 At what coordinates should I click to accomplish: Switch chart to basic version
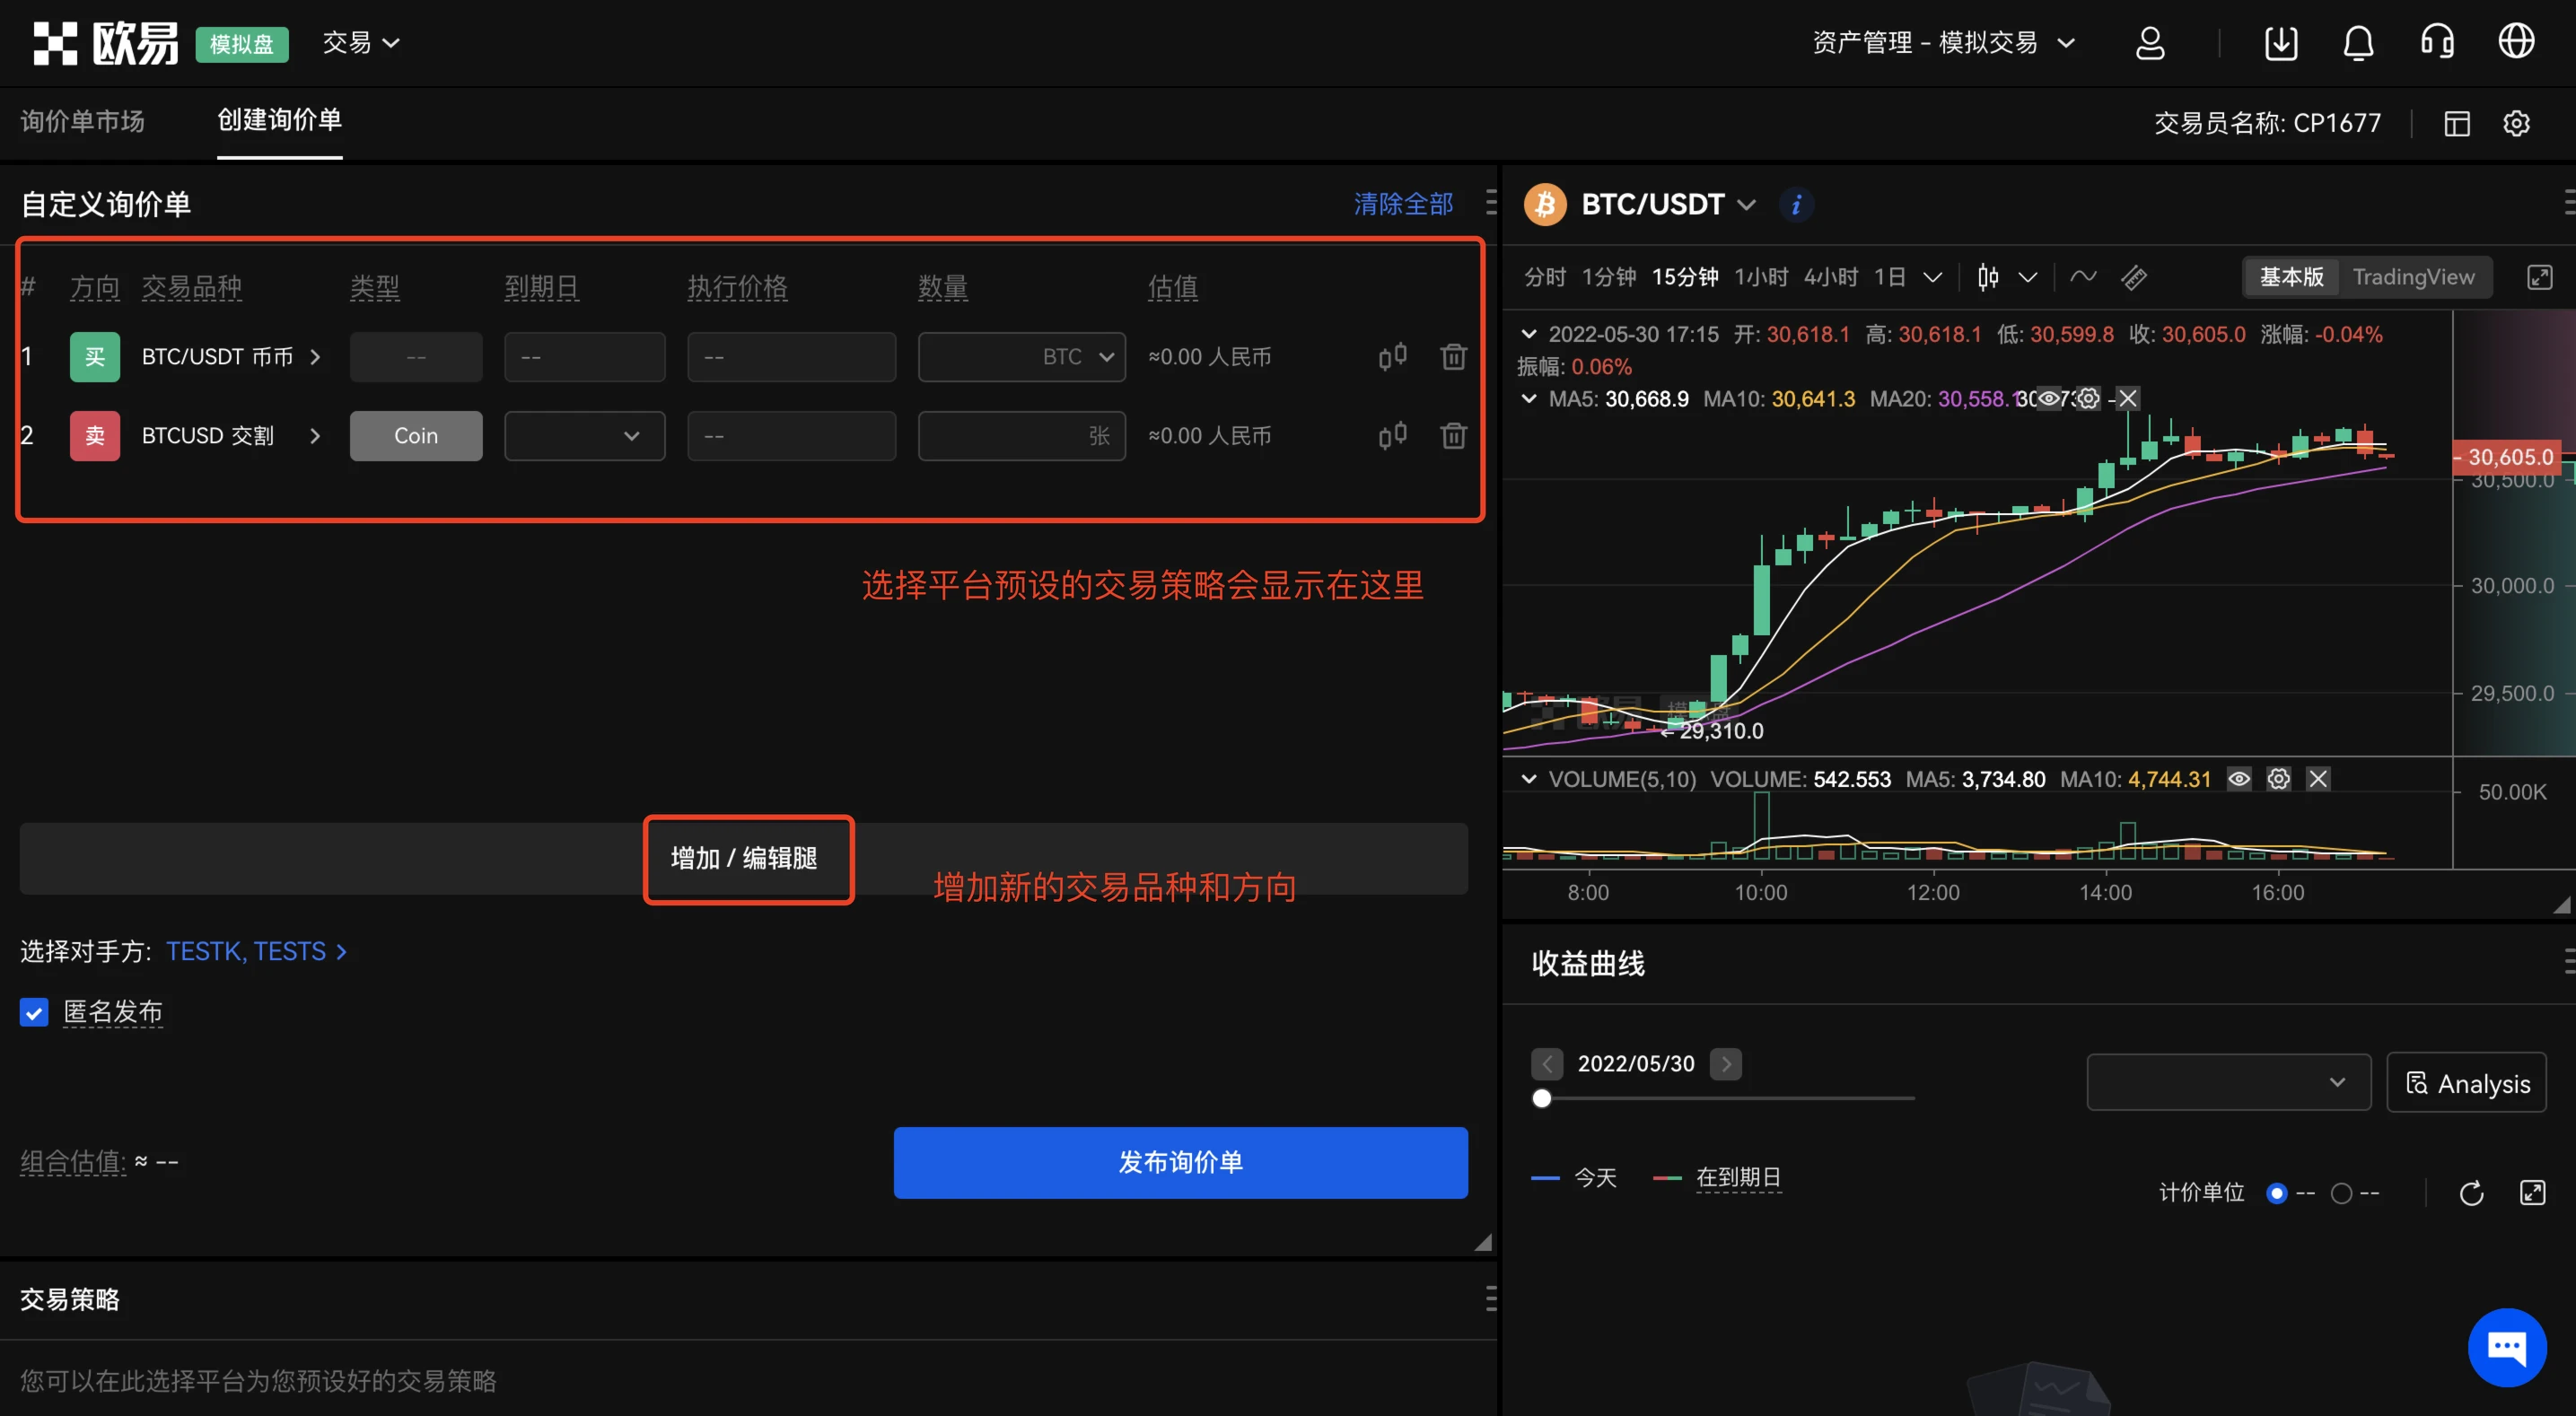pyautogui.click(x=2291, y=277)
